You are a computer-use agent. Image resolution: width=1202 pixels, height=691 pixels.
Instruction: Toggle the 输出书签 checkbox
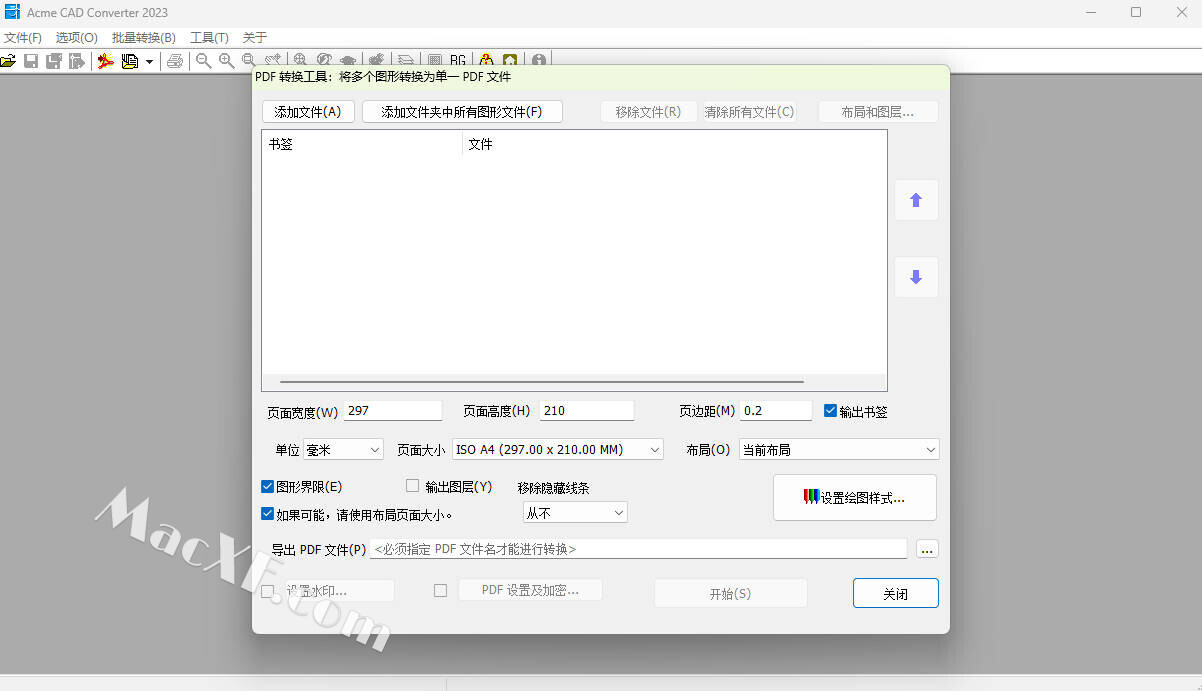click(x=830, y=411)
